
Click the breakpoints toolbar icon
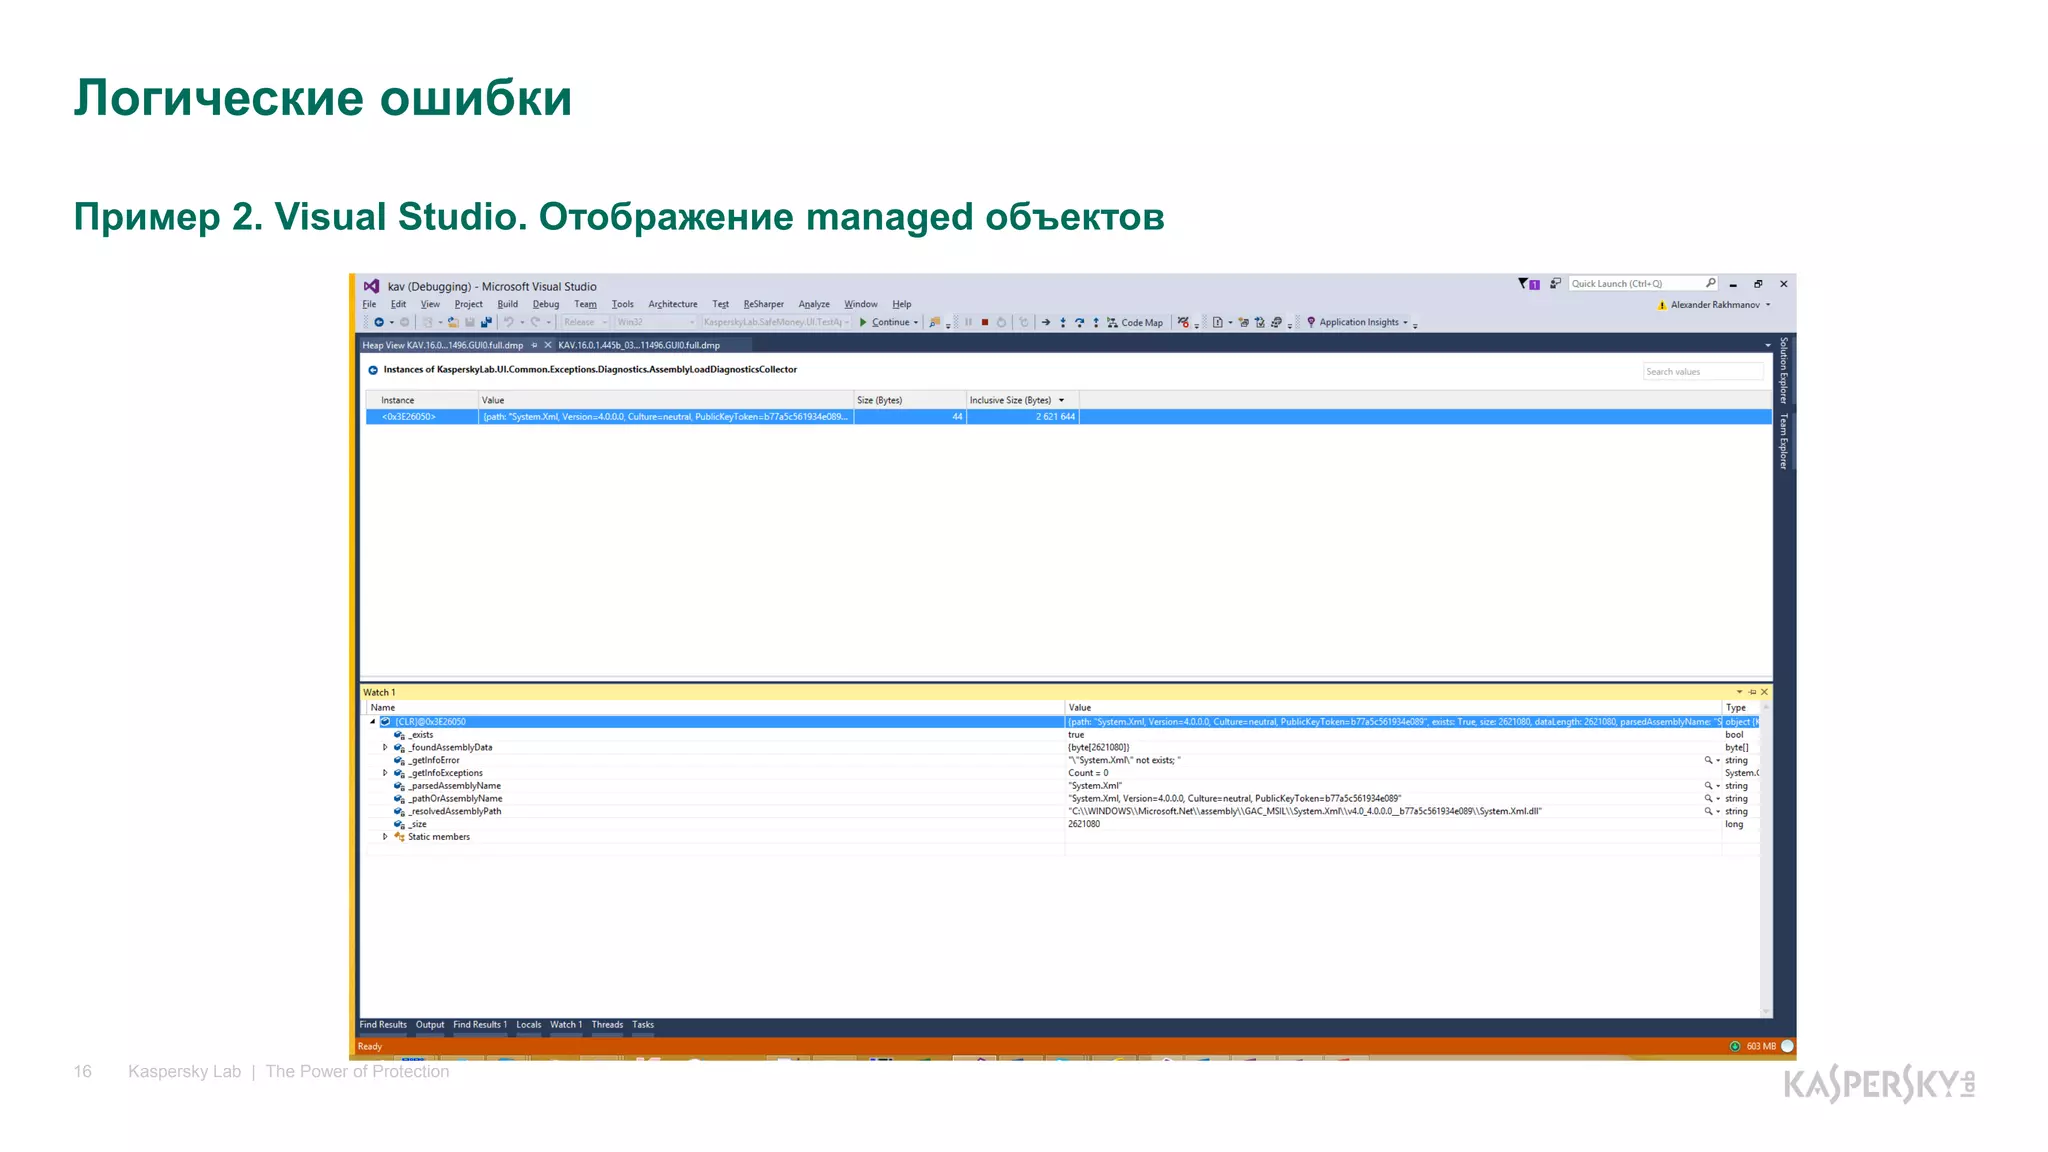pyautogui.click(x=1184, y=322)
